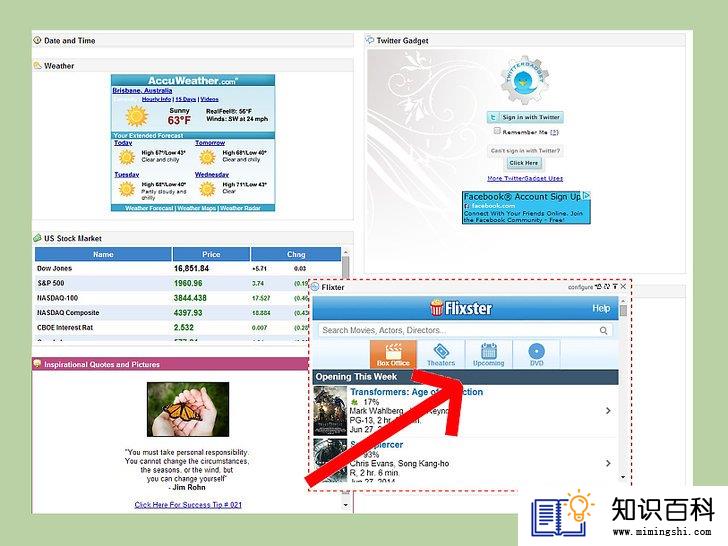
Task: Click the share icon in Flixter gadget header
Action: coord(599,287)
